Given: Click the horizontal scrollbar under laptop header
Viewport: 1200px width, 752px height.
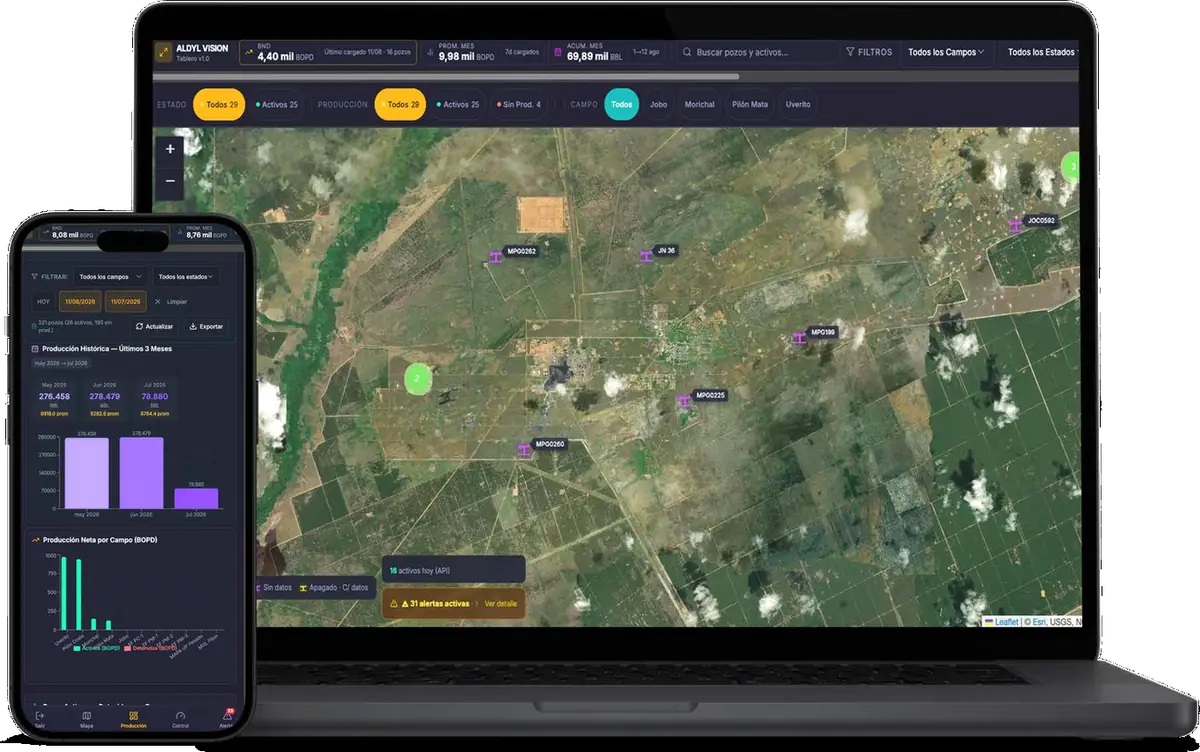Looking at the screenshot, I should 446,76.
